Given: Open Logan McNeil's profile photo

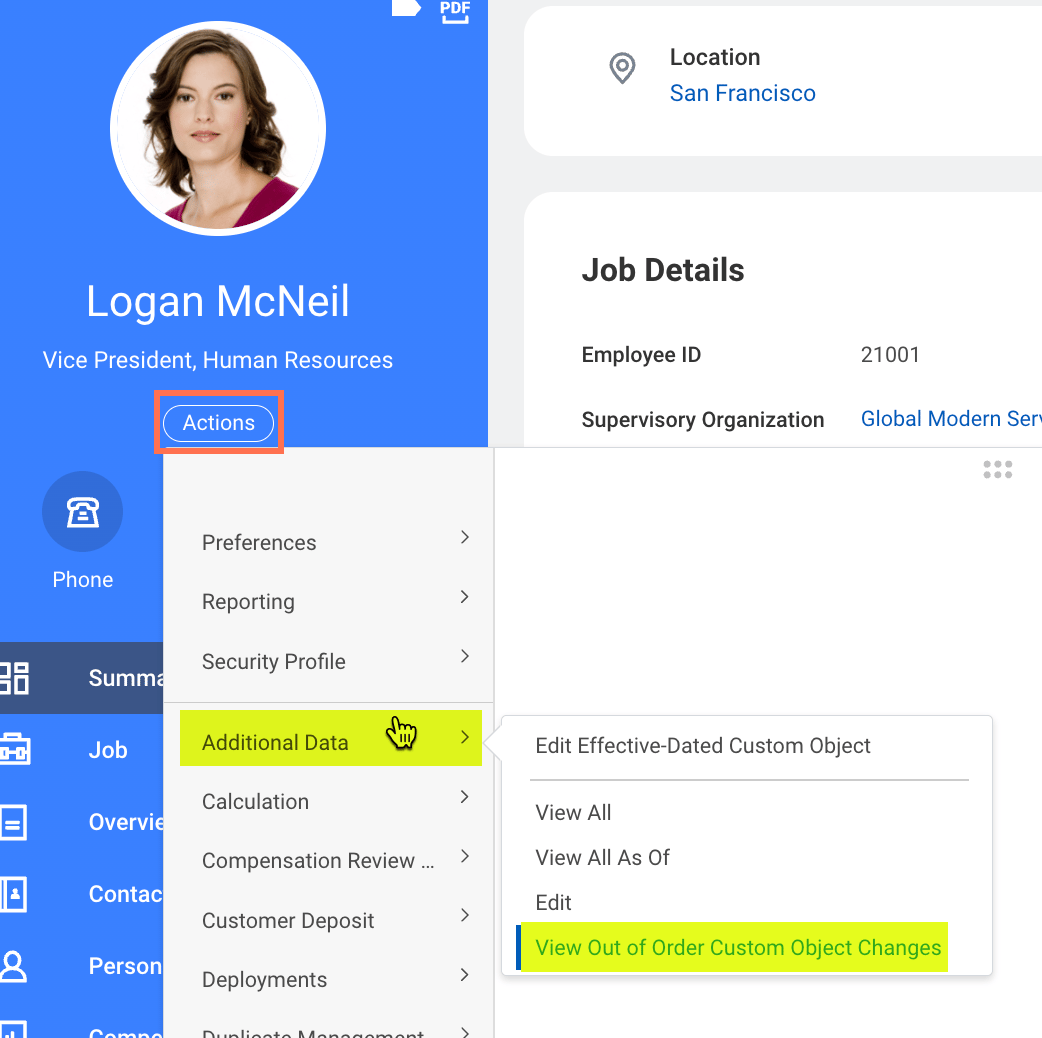Looking at the screenshot, I should pyautogui.click(x=218, y=128).
